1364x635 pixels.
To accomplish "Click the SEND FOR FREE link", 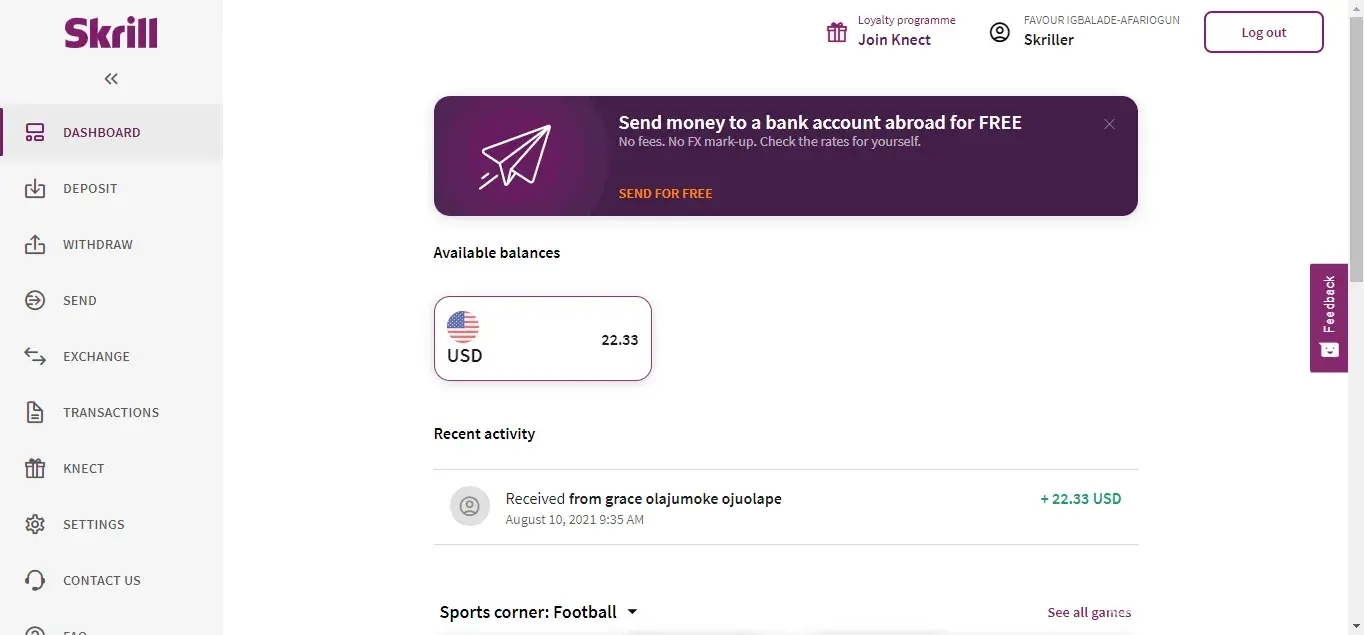I will [x=665, y=194].
